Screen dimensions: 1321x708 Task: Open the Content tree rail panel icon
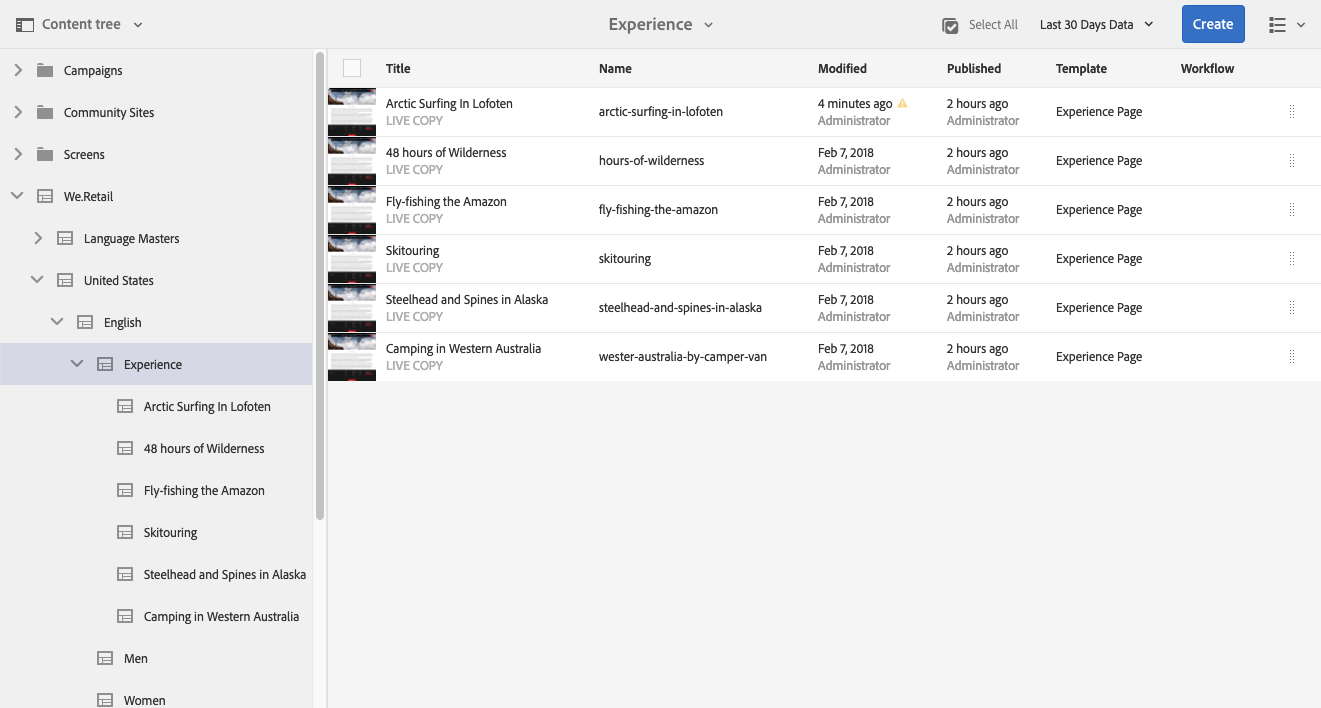pos(25,24)
